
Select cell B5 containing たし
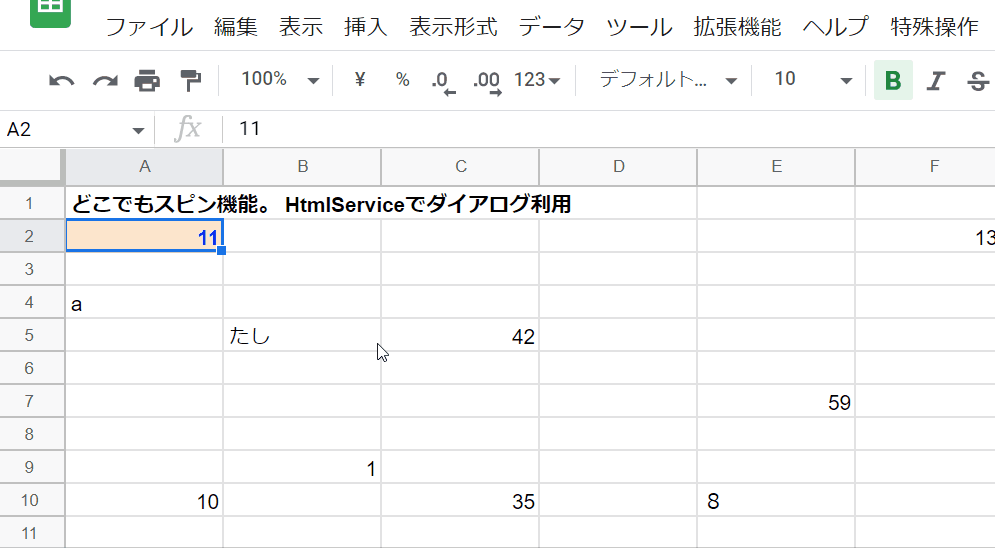point(303,335)
